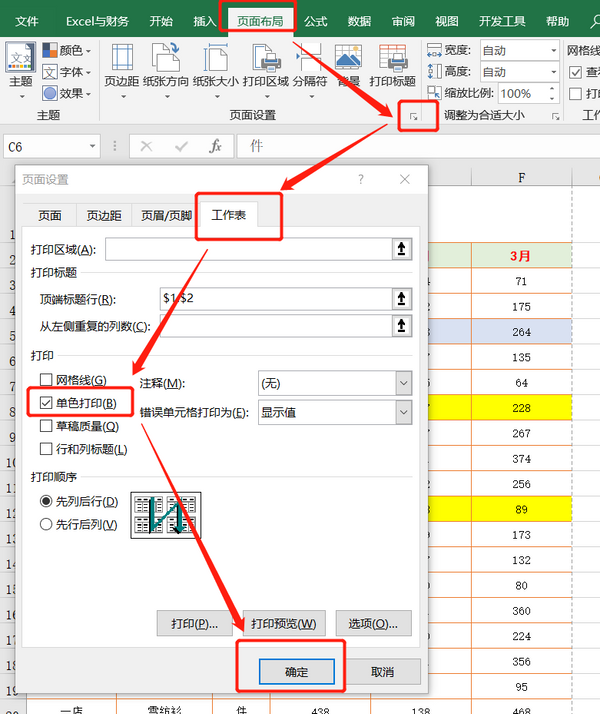The height and width of the screenshot is (714, 600).
Task: Switch to the 页面 dialog tab
Action: [50, 215]
